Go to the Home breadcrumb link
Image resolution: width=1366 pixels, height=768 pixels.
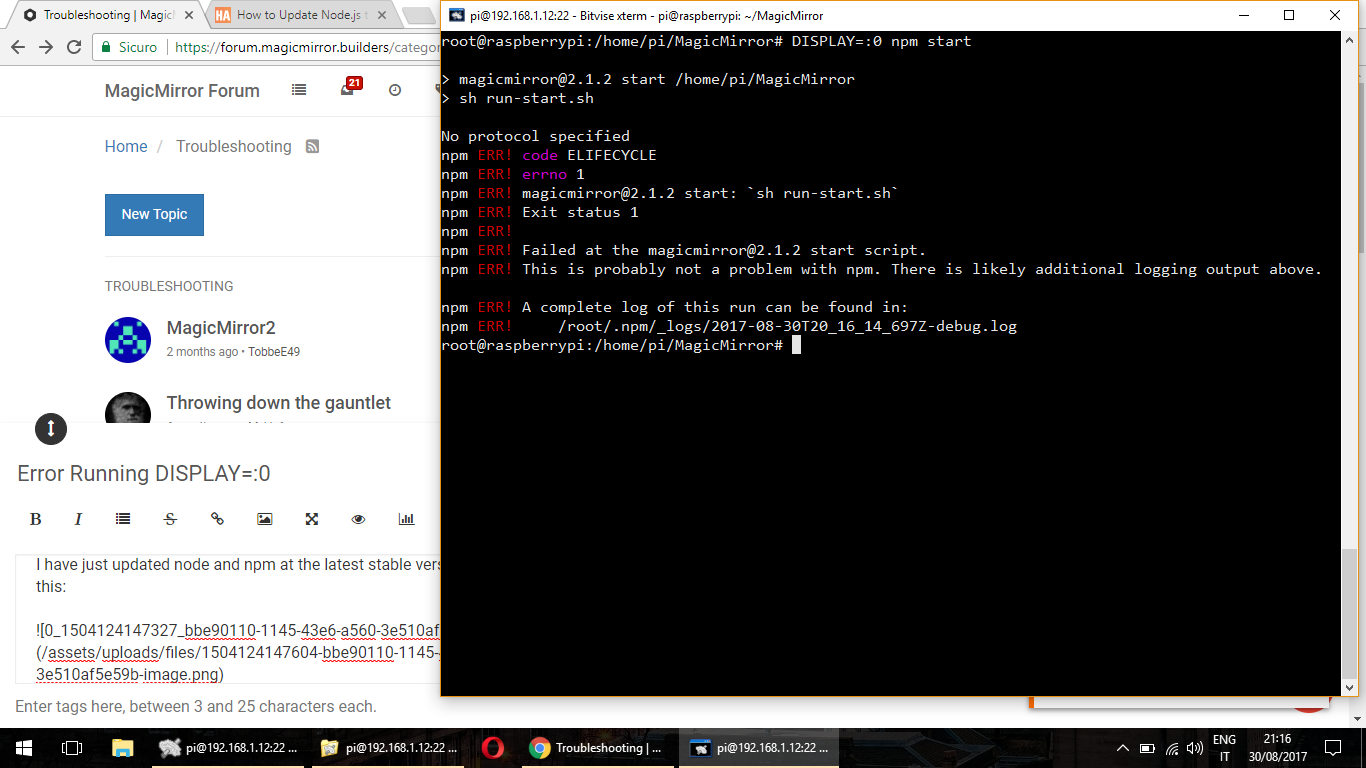(x=126, y=146)
